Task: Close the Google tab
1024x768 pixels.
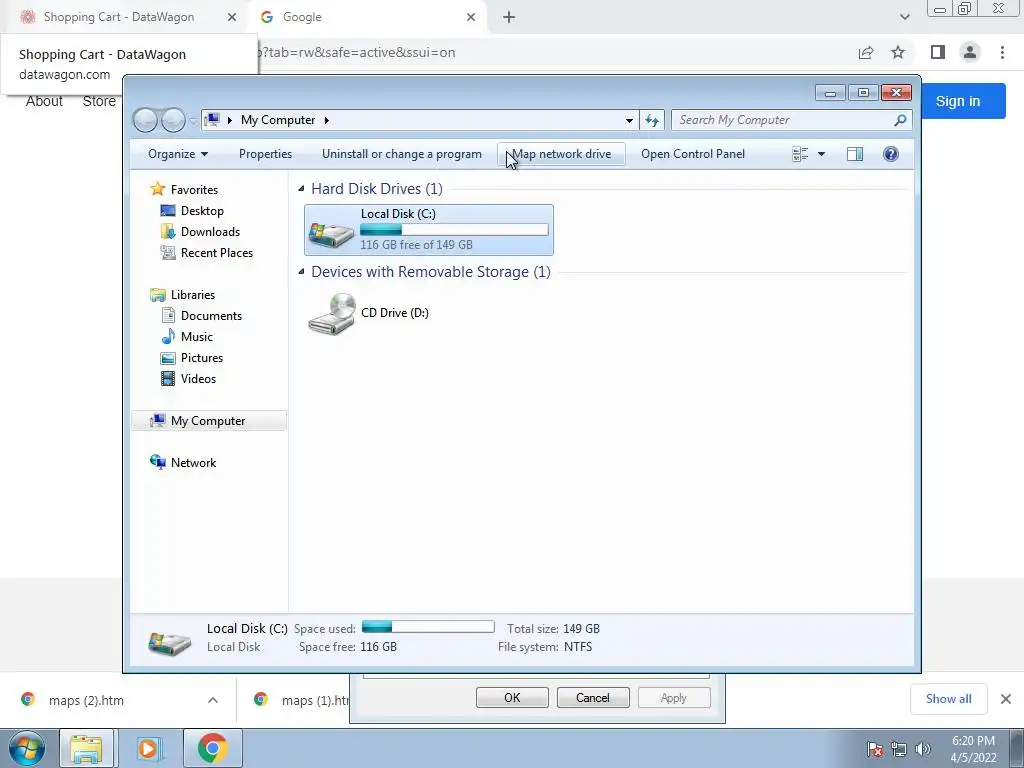Action: tap(471, 17)
